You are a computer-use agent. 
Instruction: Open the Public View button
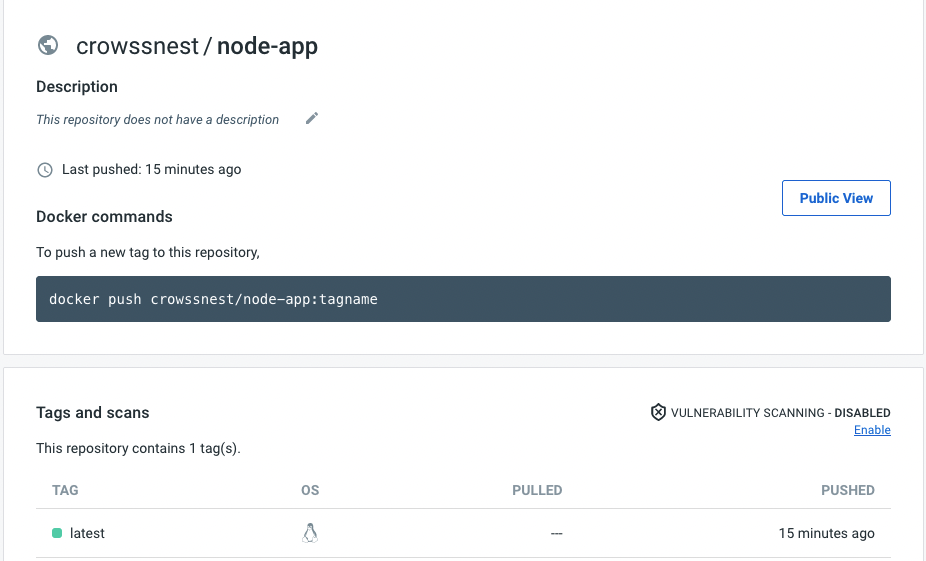tap(836, 198)
